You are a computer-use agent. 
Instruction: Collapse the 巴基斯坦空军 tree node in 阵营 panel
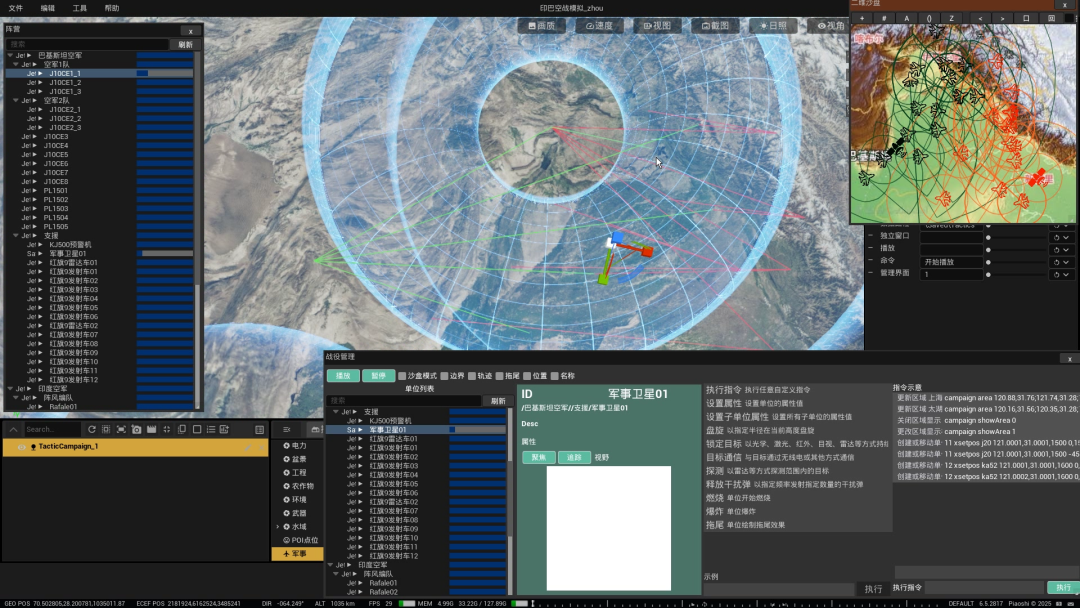[10, 55]
